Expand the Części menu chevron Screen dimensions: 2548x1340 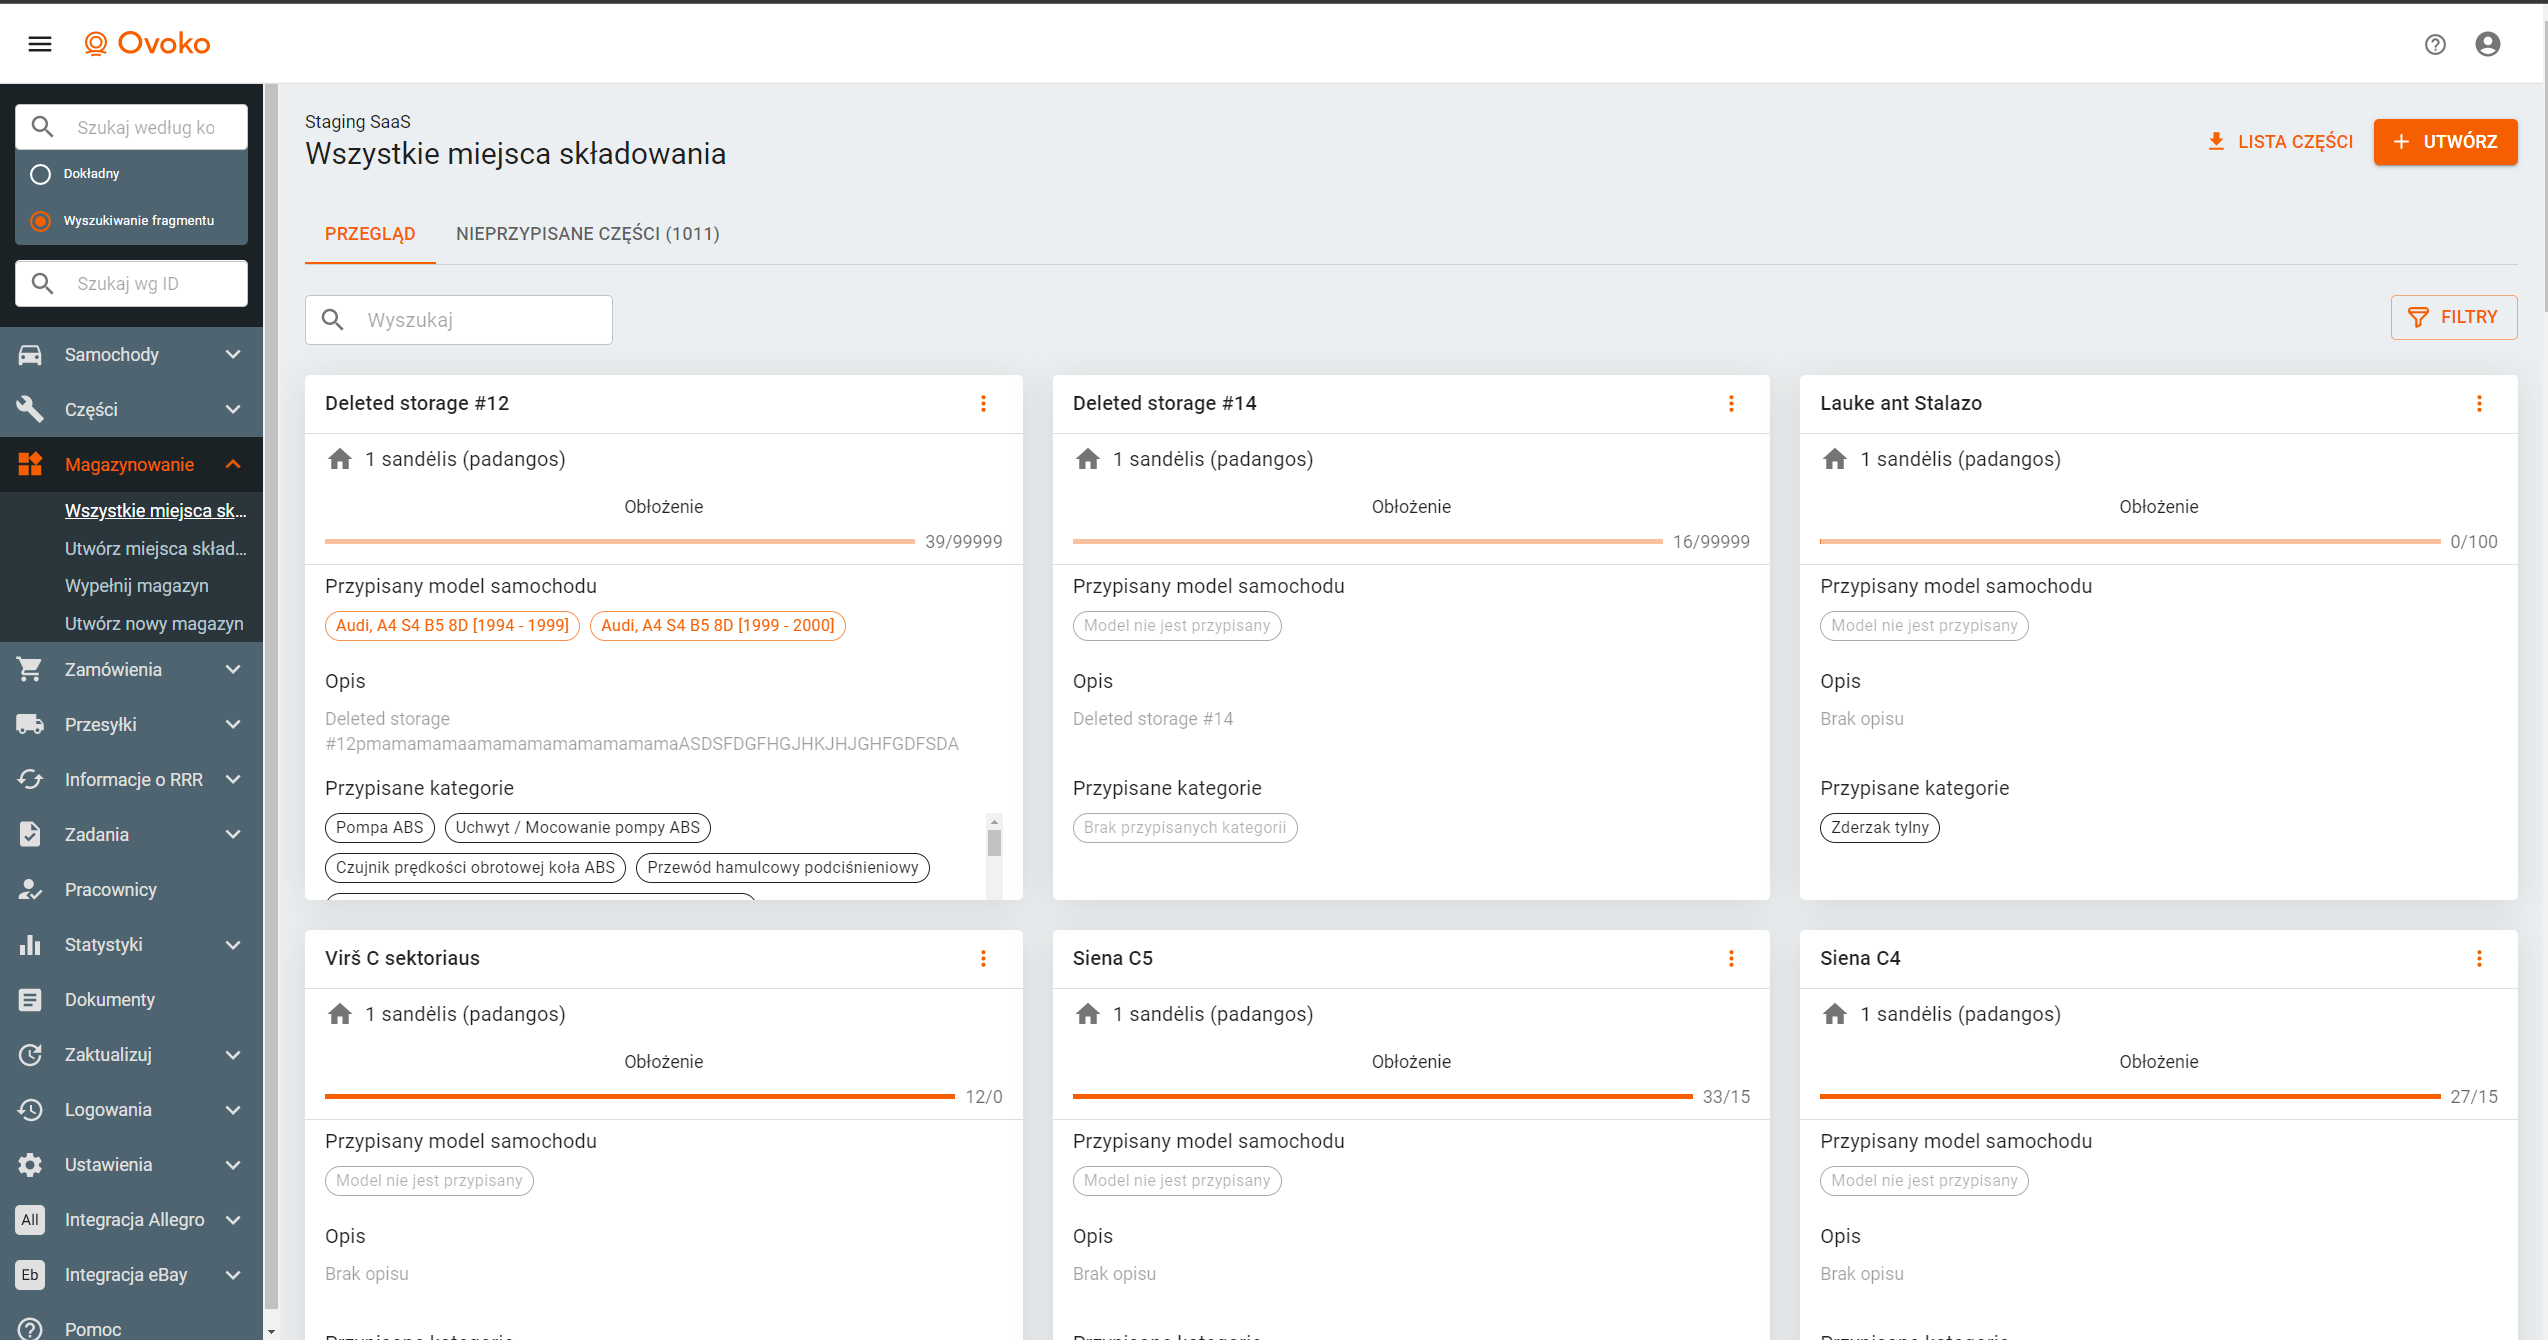(x=233, y=410)
